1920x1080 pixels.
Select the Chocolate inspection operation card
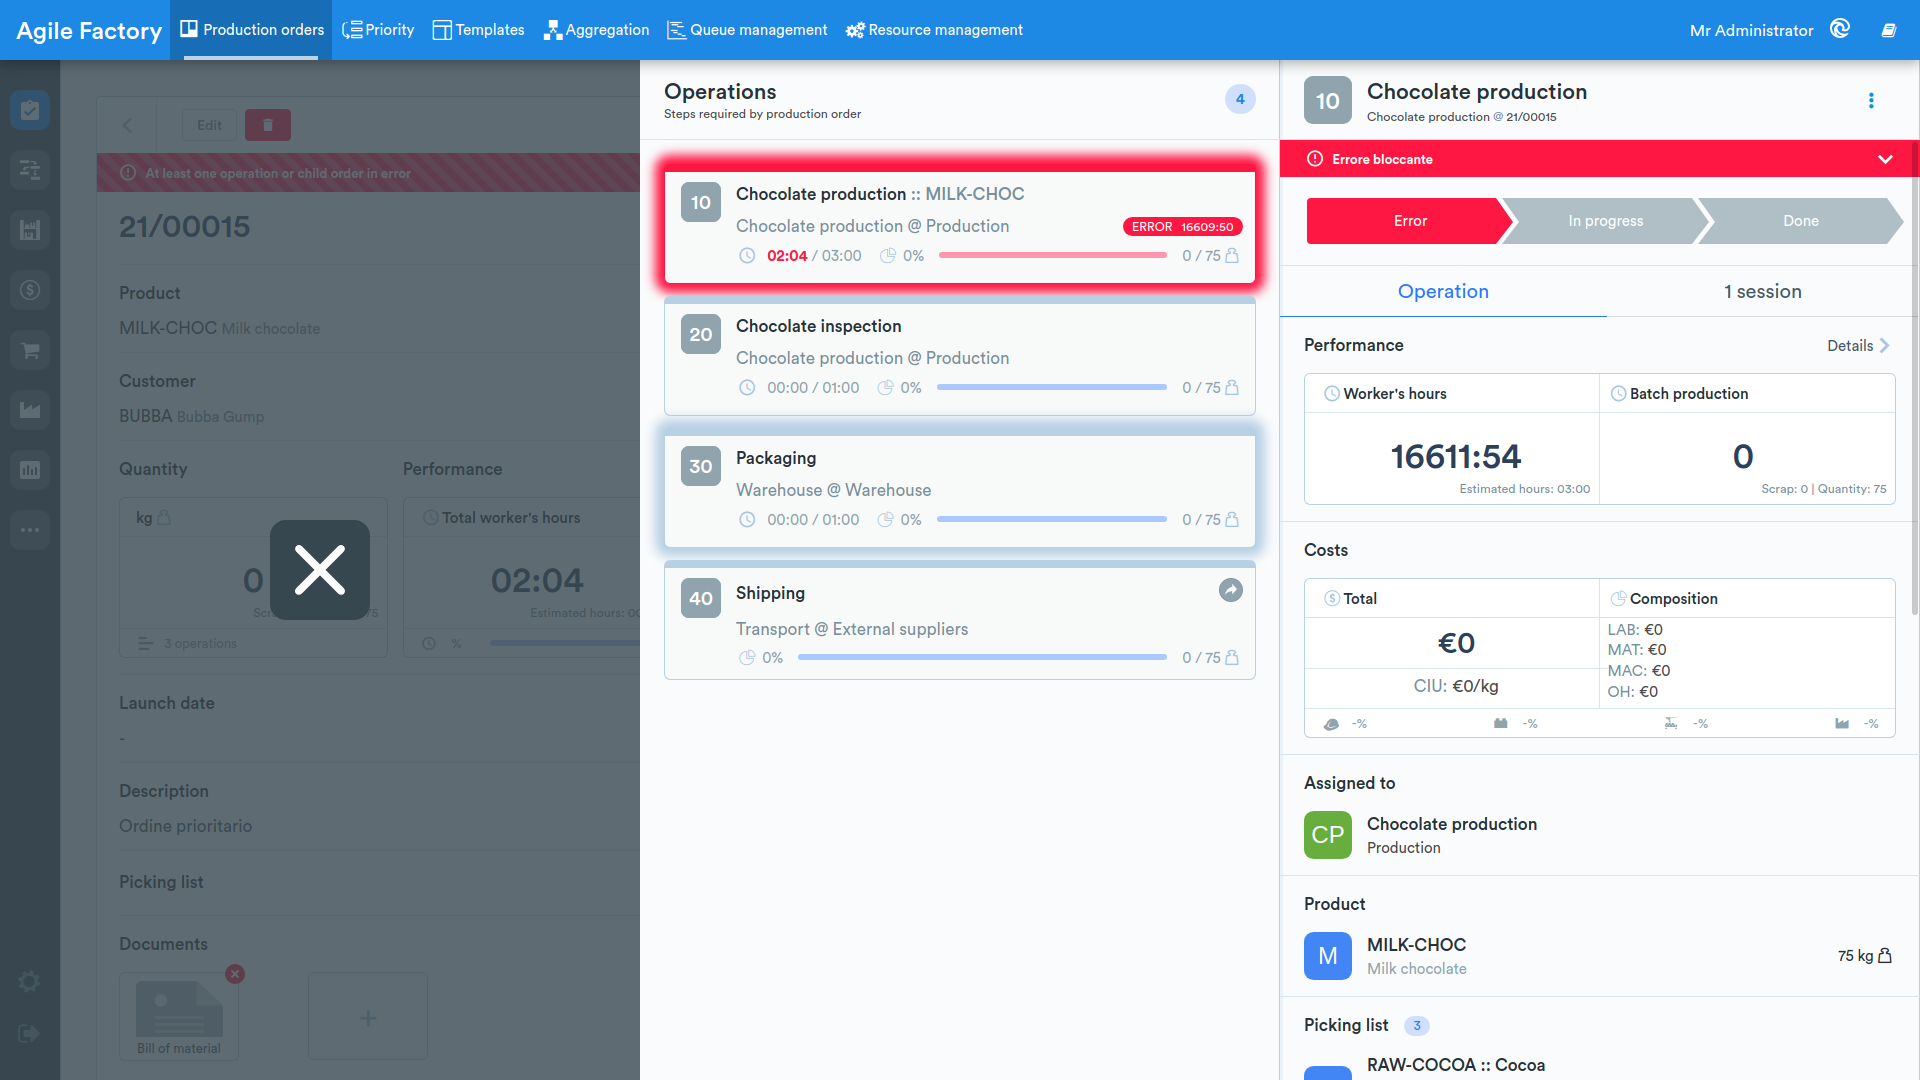pos(960,356)
